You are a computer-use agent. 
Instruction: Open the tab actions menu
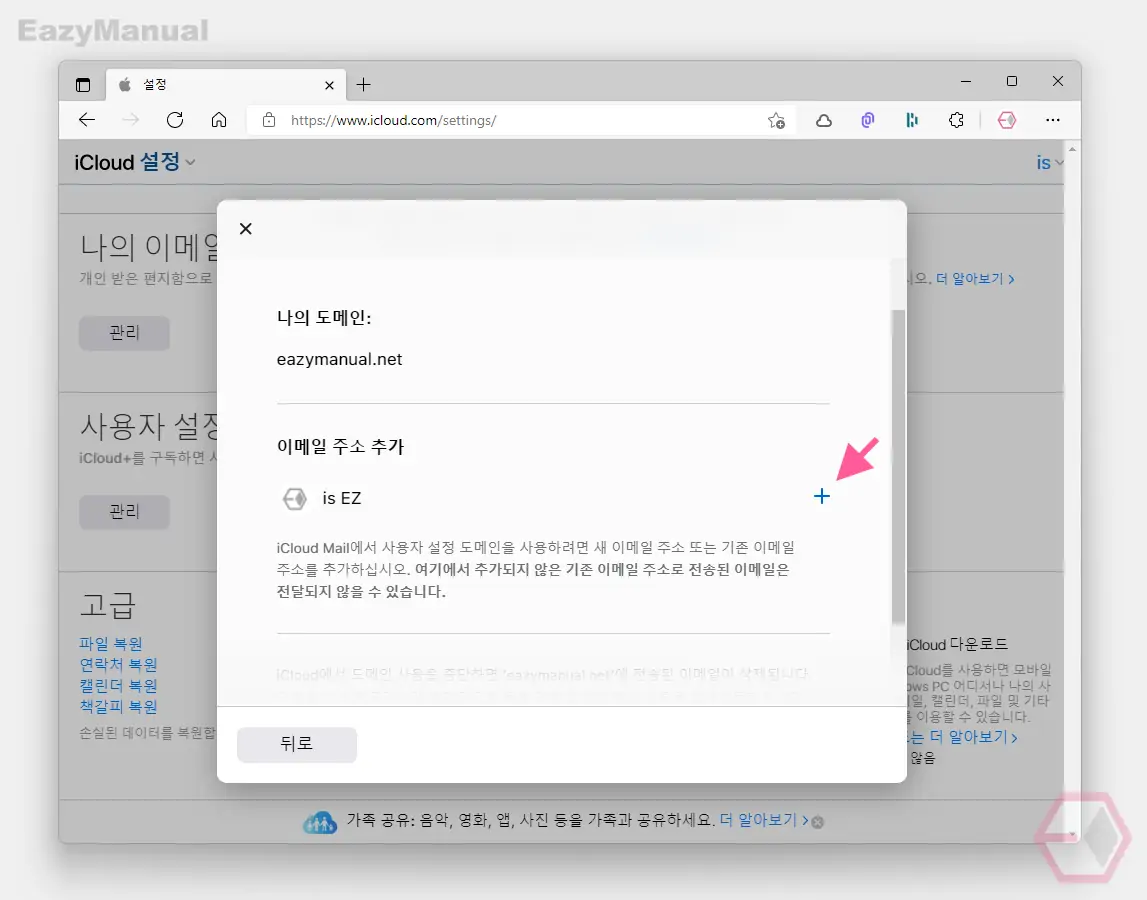83,85
